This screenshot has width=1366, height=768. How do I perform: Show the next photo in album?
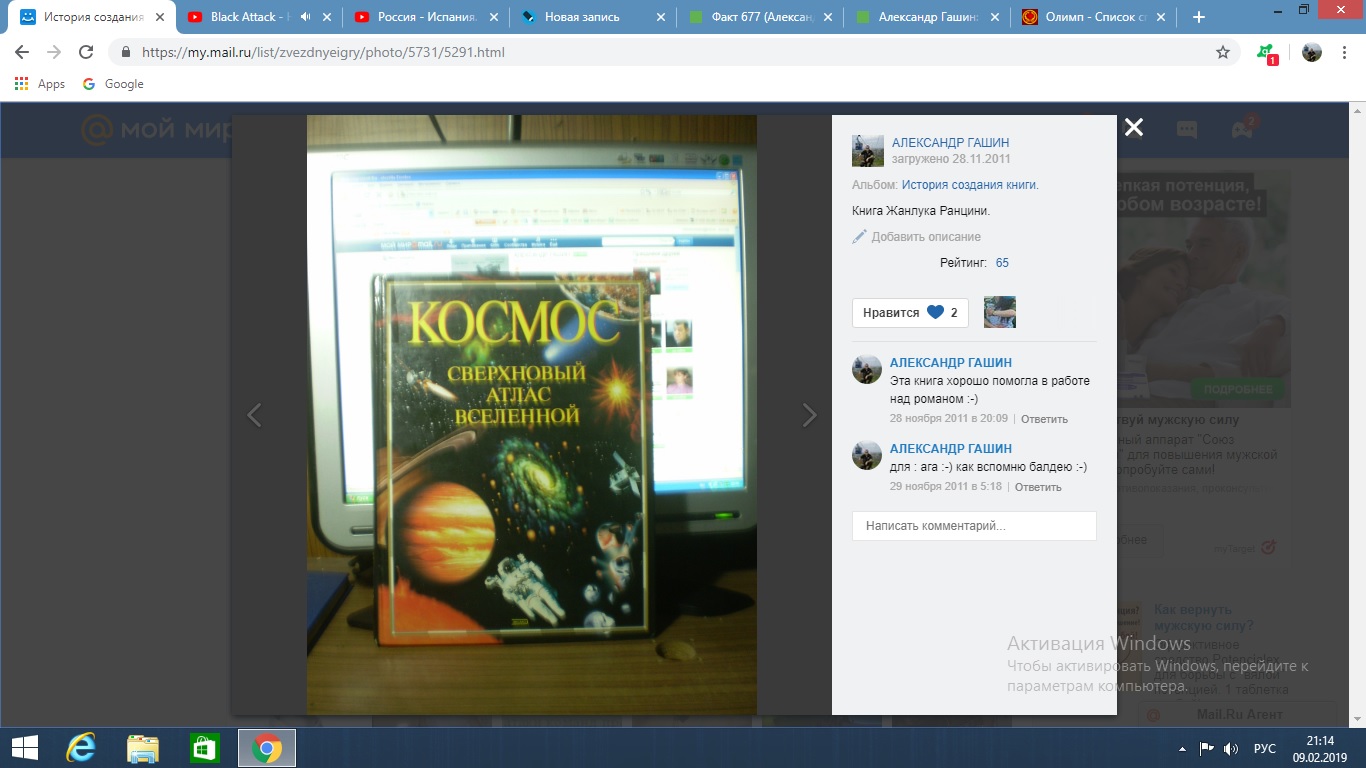(810, 415)
